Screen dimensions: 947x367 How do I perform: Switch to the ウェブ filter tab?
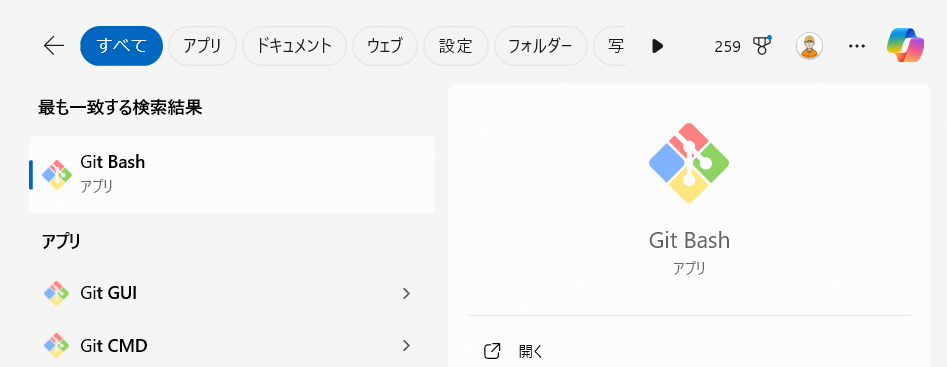tap(385, 46)
